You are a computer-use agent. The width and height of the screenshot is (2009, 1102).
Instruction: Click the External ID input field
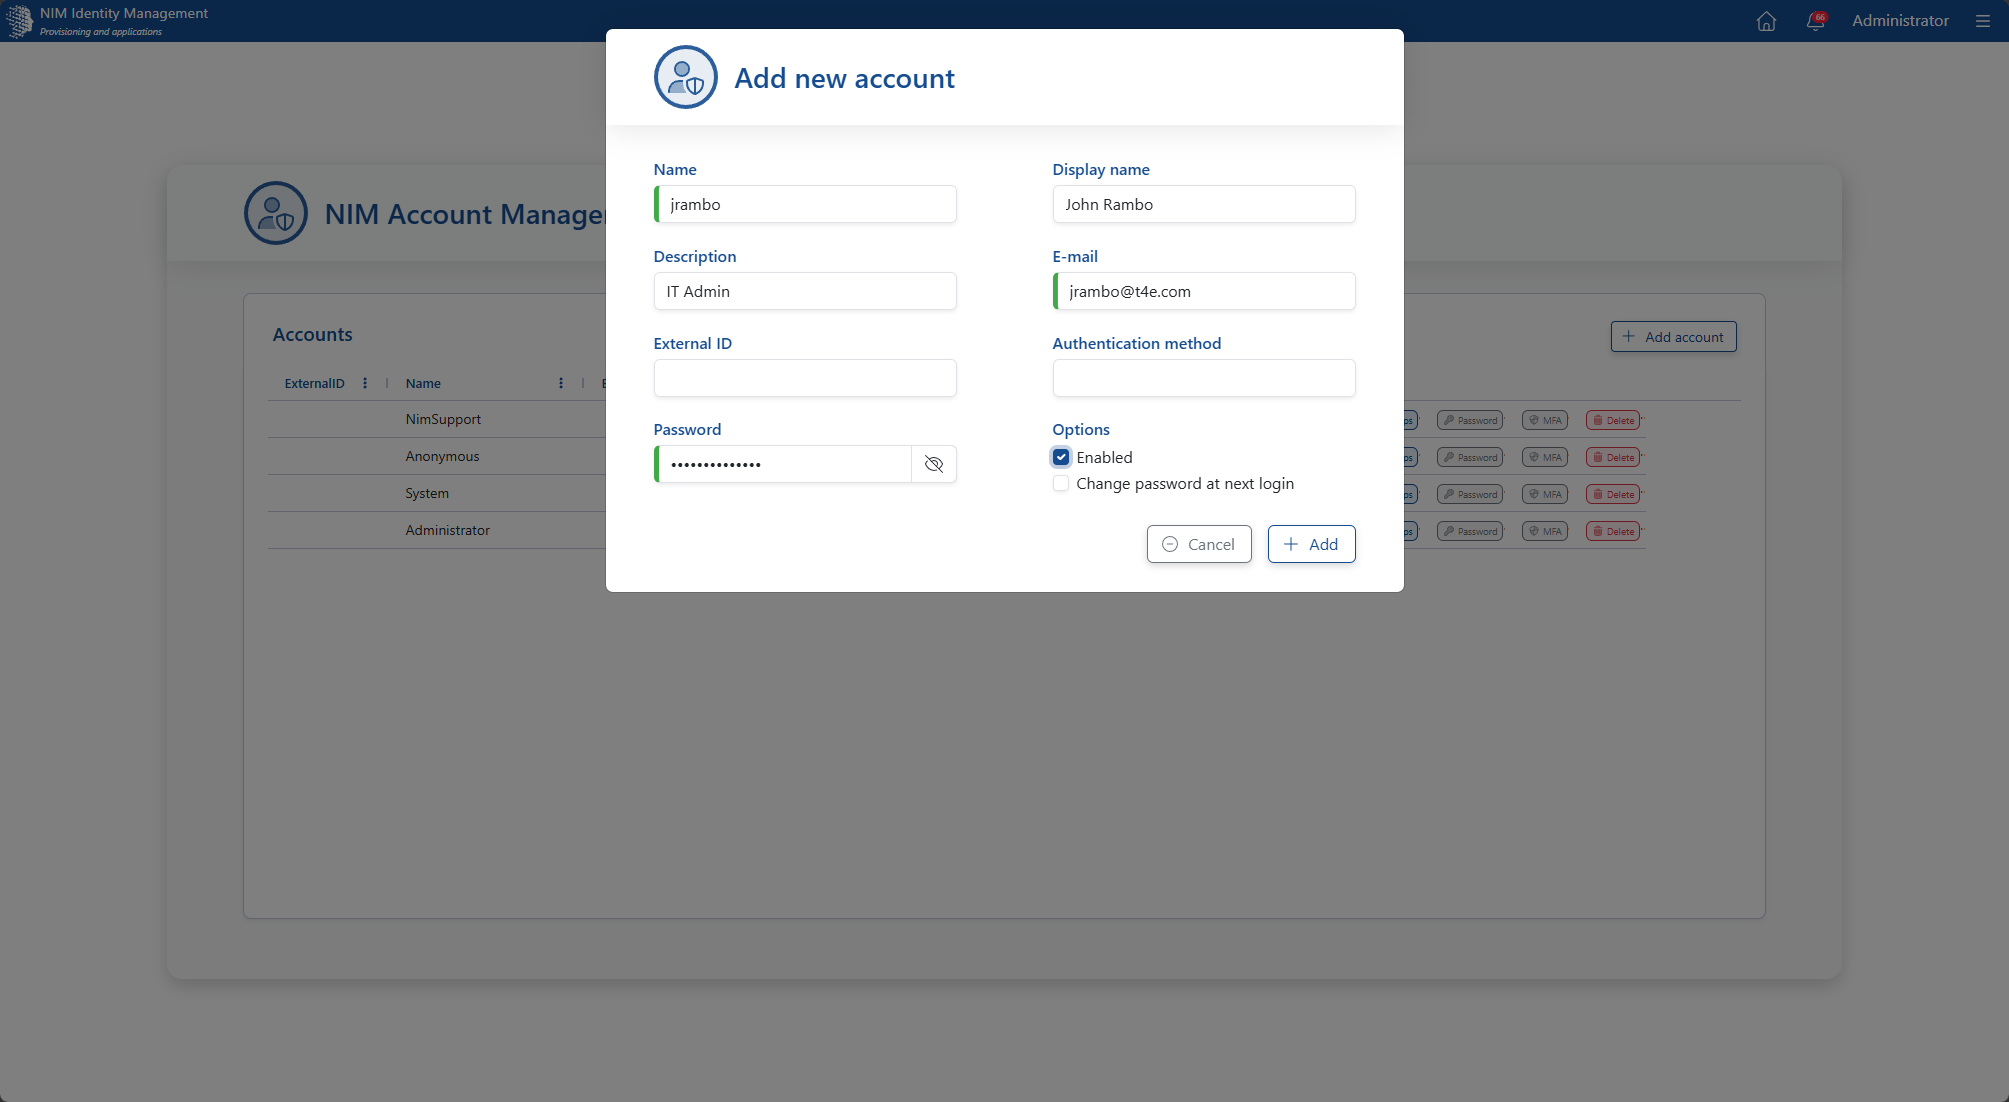pos(805,378)
